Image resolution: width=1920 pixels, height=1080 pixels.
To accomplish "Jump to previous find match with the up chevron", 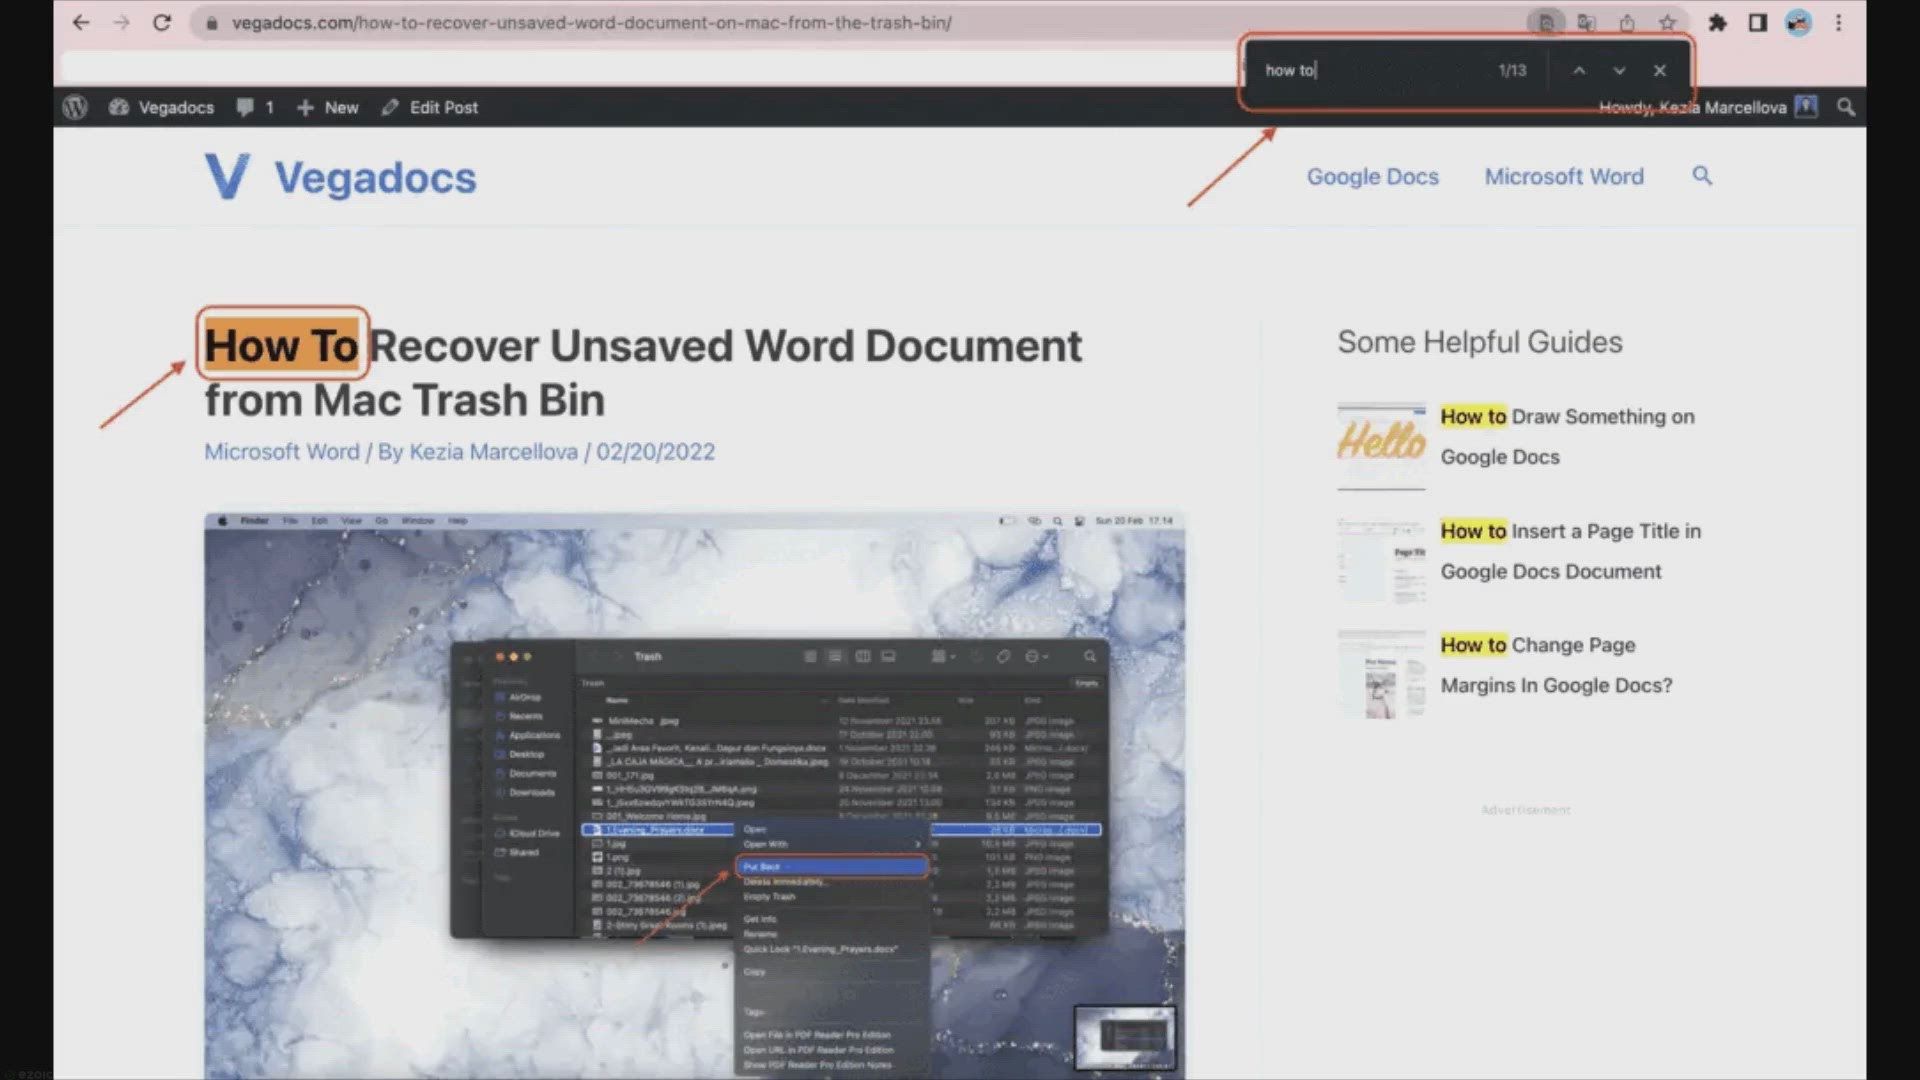I will (1579, 70).
